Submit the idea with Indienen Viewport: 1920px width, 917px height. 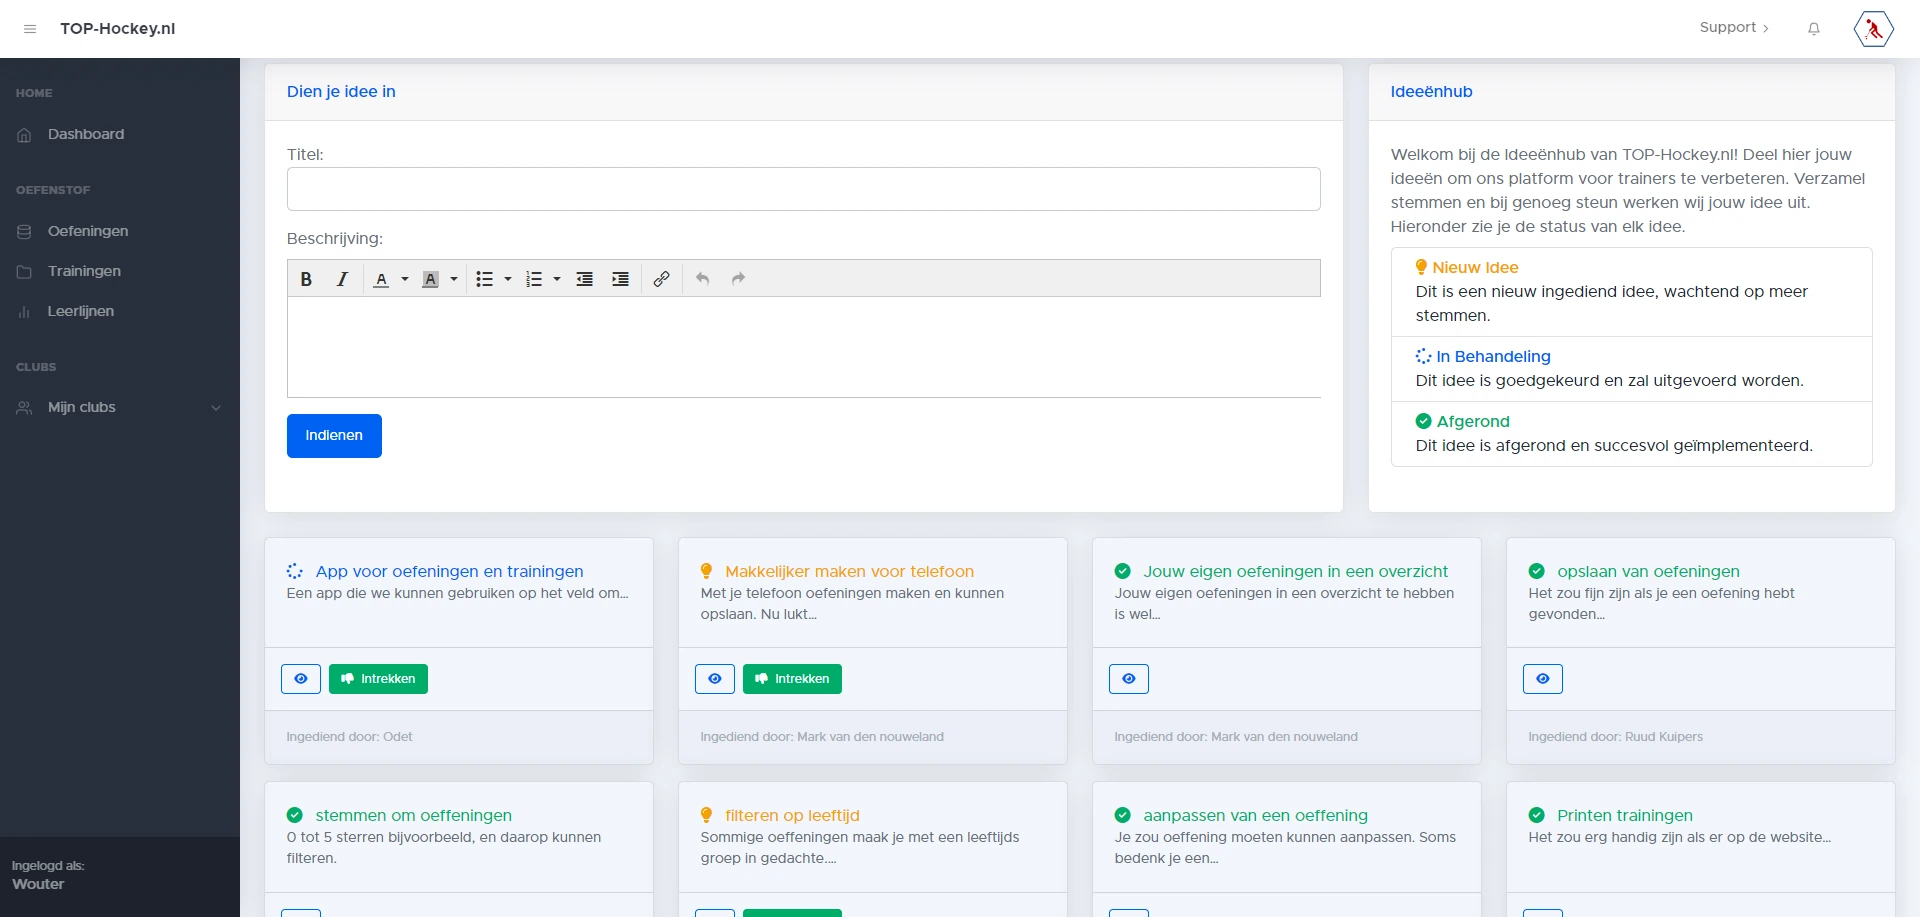pyautogui.click(x=334, y=436)
